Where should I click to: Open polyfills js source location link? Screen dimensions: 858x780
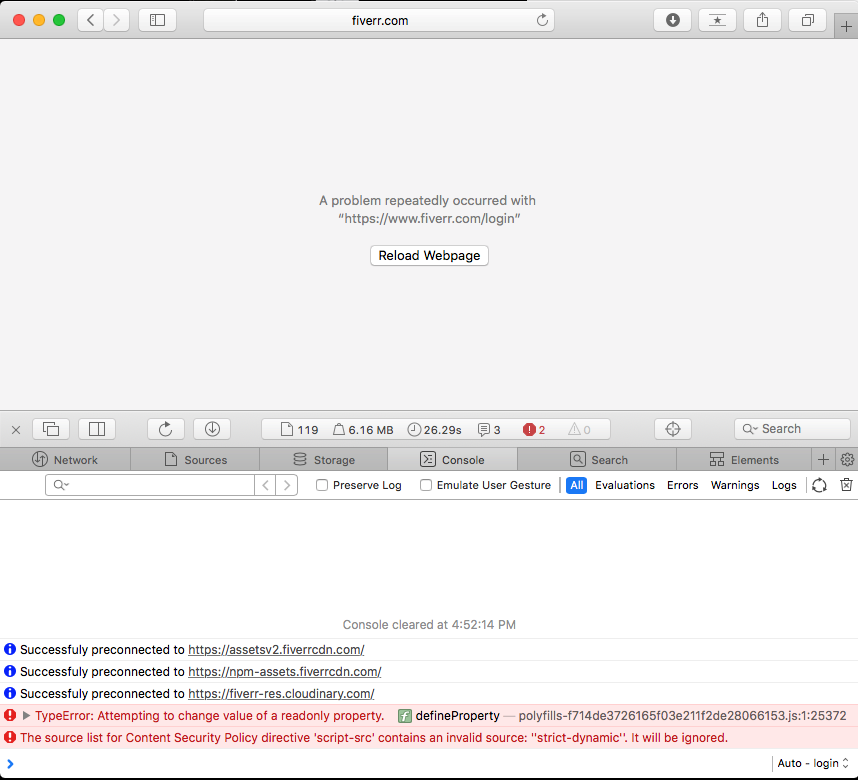point(682,715)
